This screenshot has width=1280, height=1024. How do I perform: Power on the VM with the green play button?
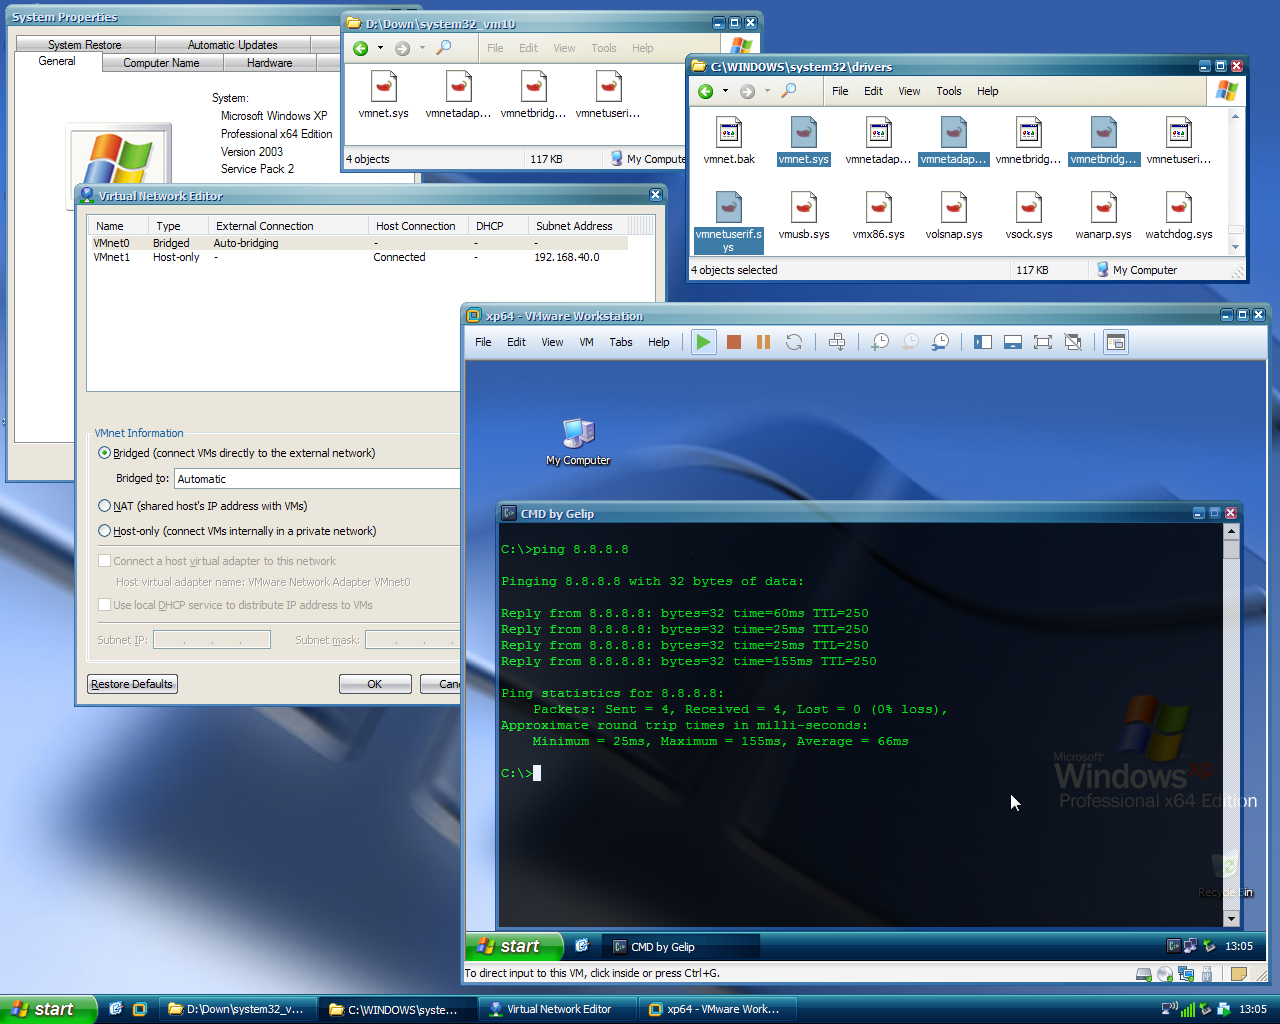click(704, 342)
